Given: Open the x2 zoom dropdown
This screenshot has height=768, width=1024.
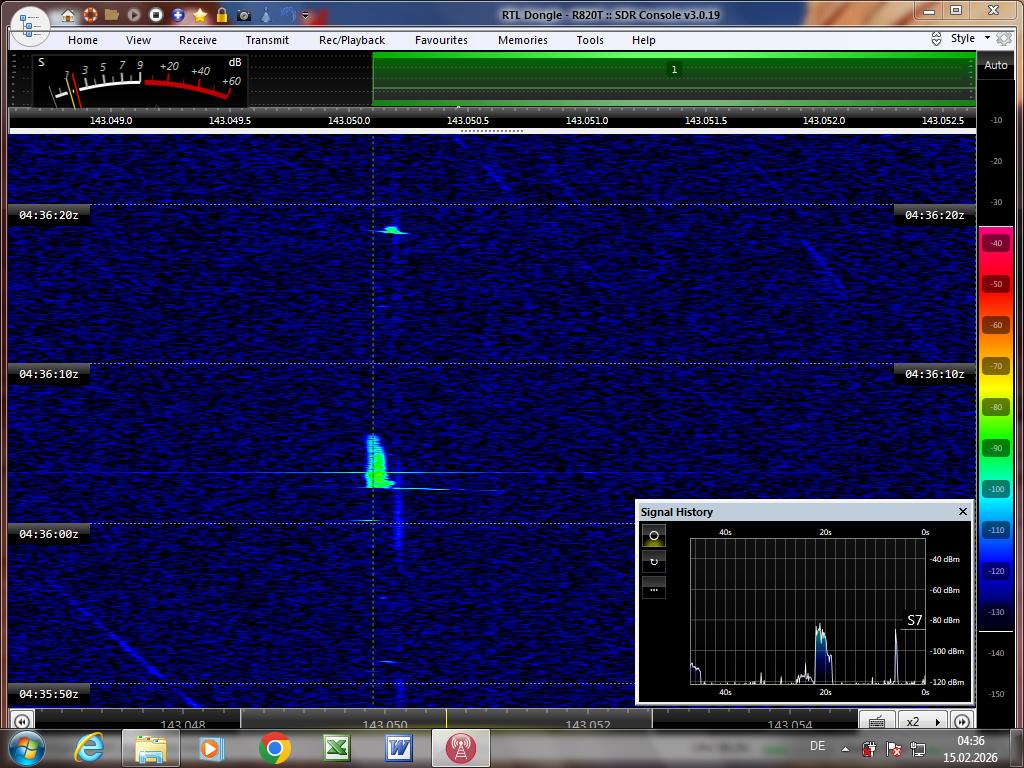Looking at the screenshot, I should pos(923,721).
